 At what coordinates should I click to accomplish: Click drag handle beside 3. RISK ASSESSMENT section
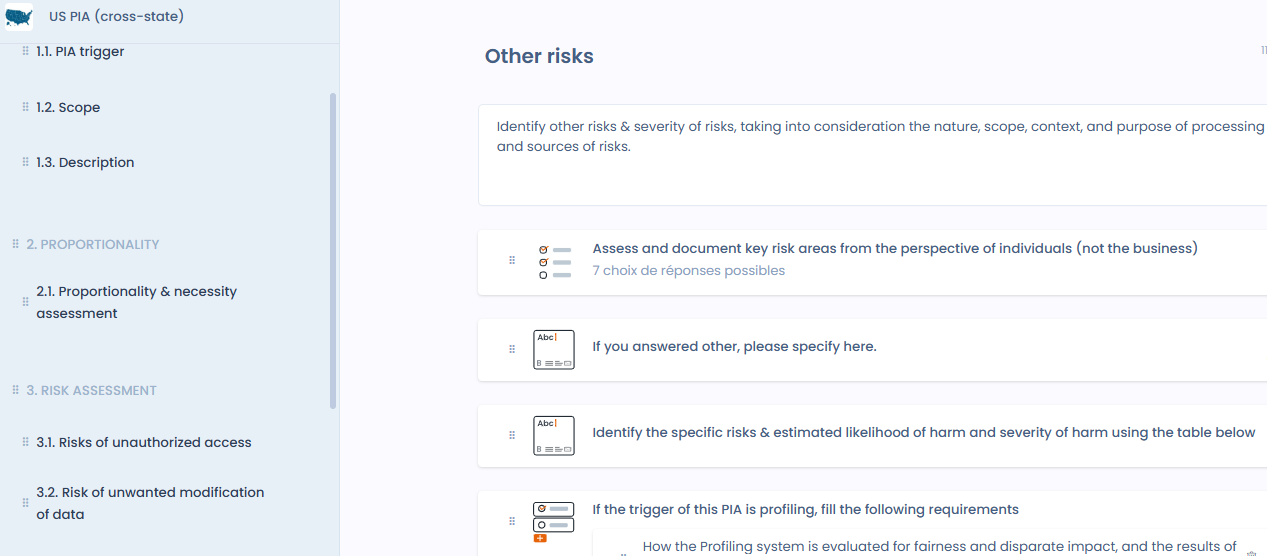[x=15, y=390]
